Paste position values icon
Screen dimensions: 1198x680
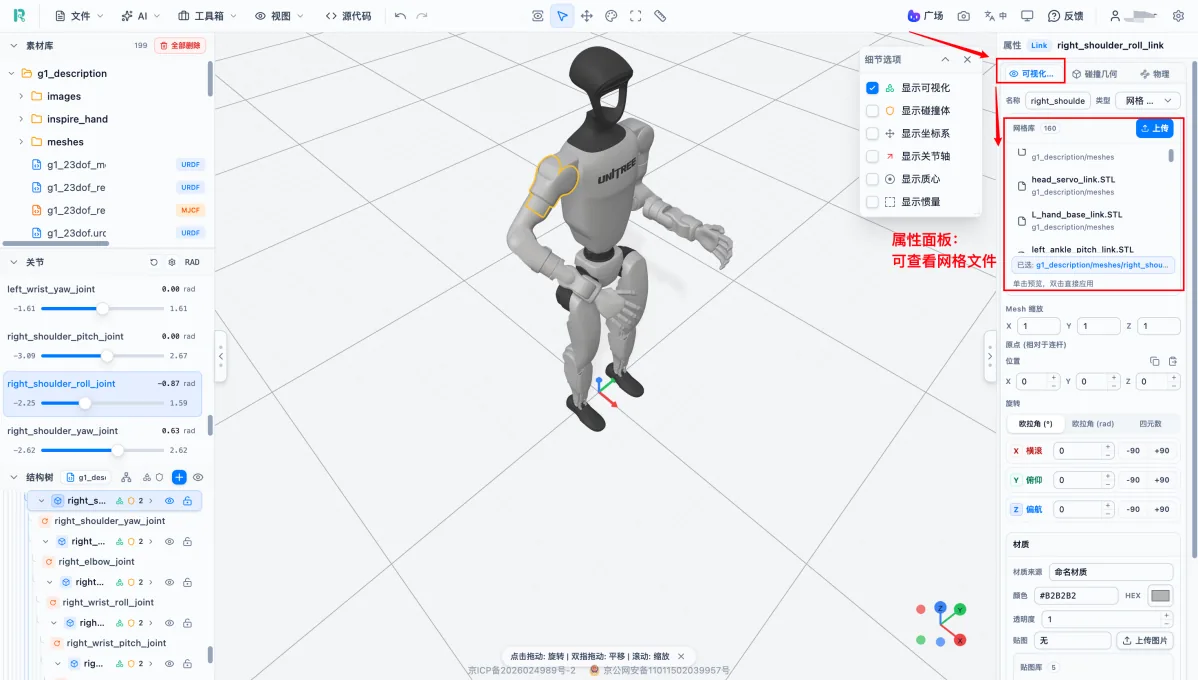(1173, 361)
